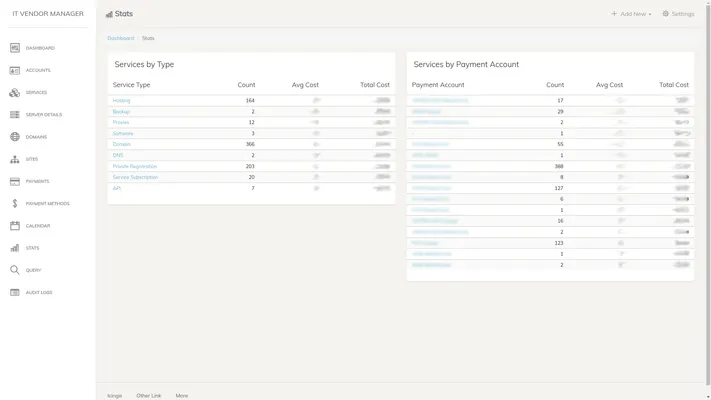
Task: Click the Dashboard breadcrumb link
Action: pyautogui.click(x=120, y=38)
